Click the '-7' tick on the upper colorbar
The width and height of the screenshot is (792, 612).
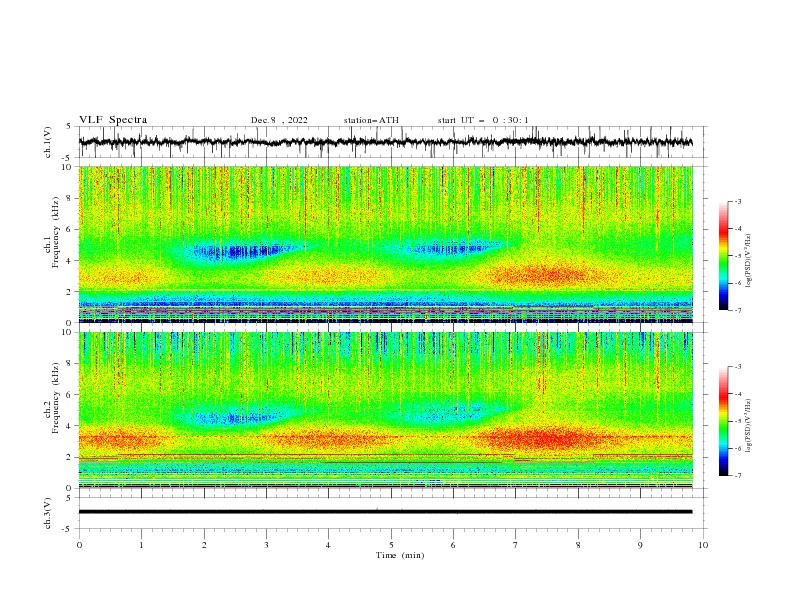tap(737, 310)
